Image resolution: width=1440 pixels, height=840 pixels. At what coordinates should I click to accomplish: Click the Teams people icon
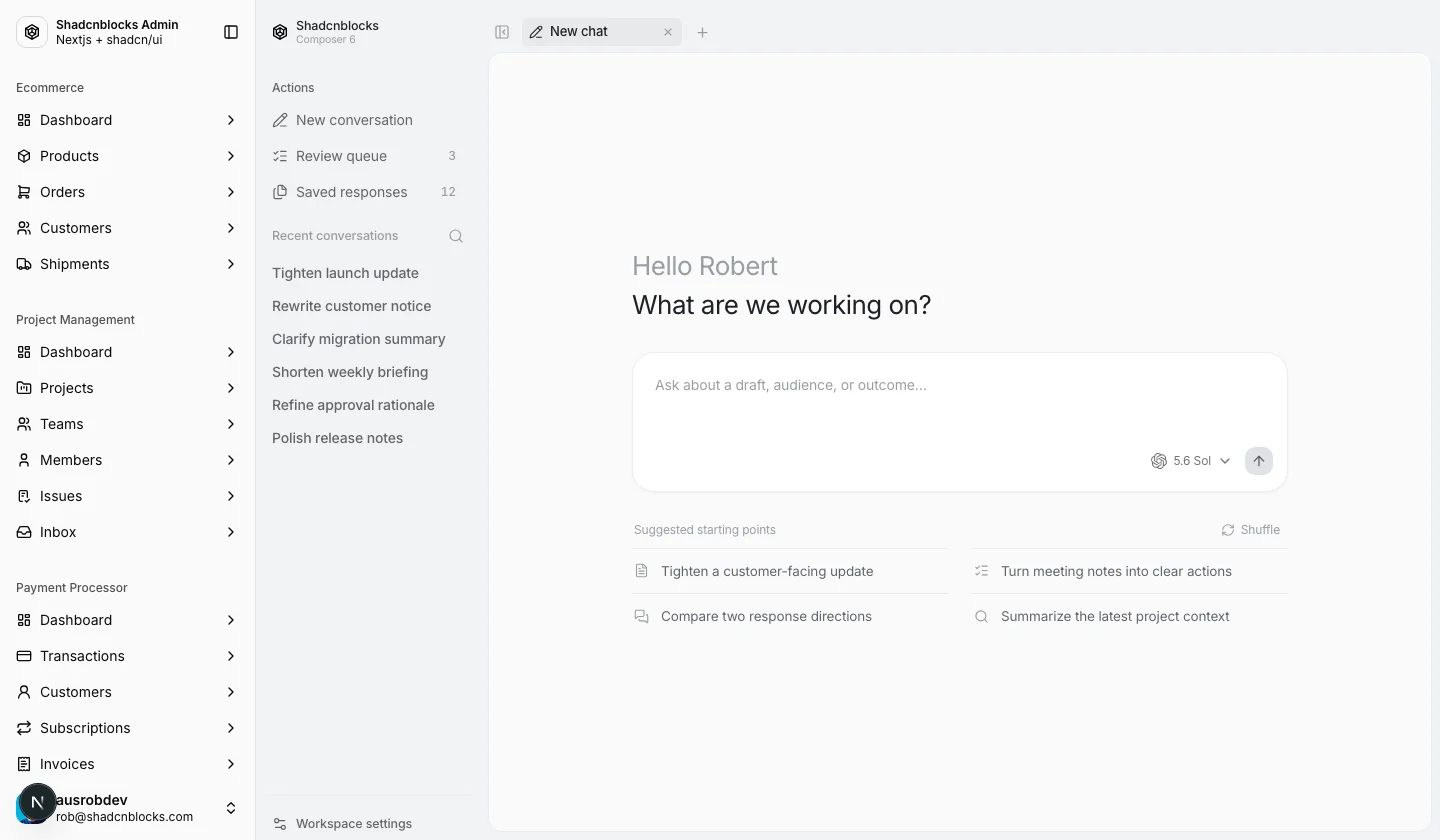tap(24, 424)
